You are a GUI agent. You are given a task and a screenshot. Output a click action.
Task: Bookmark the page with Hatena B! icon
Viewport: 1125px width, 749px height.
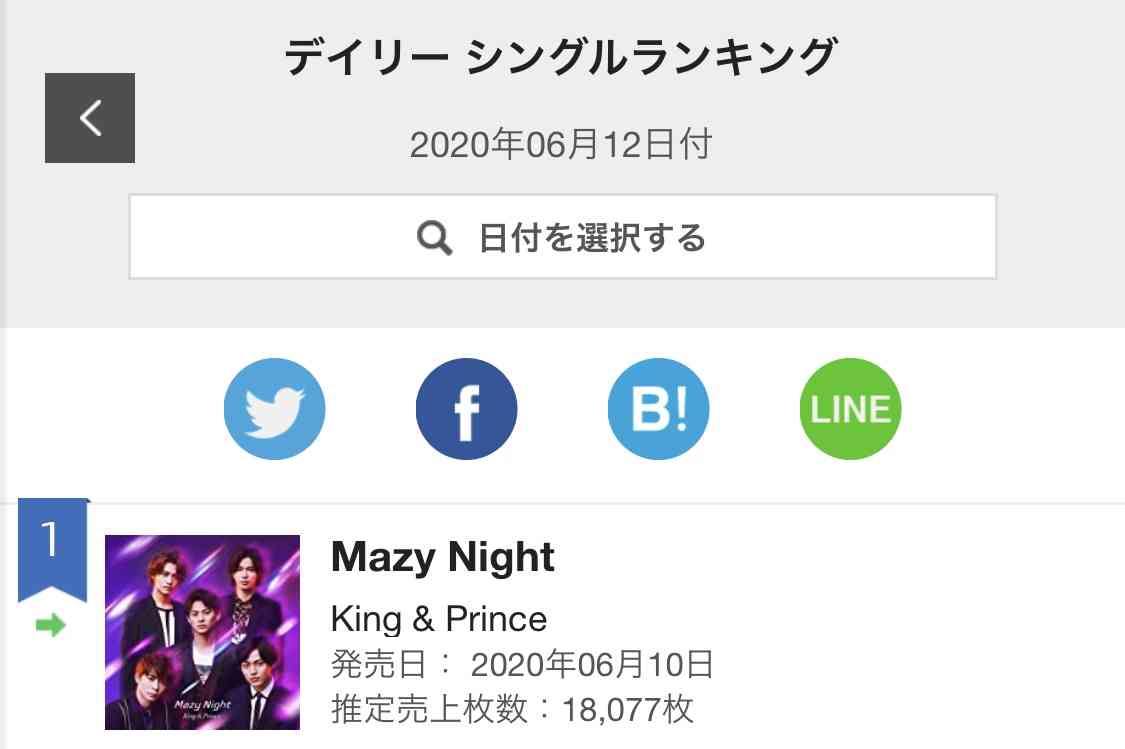(658, 409)
